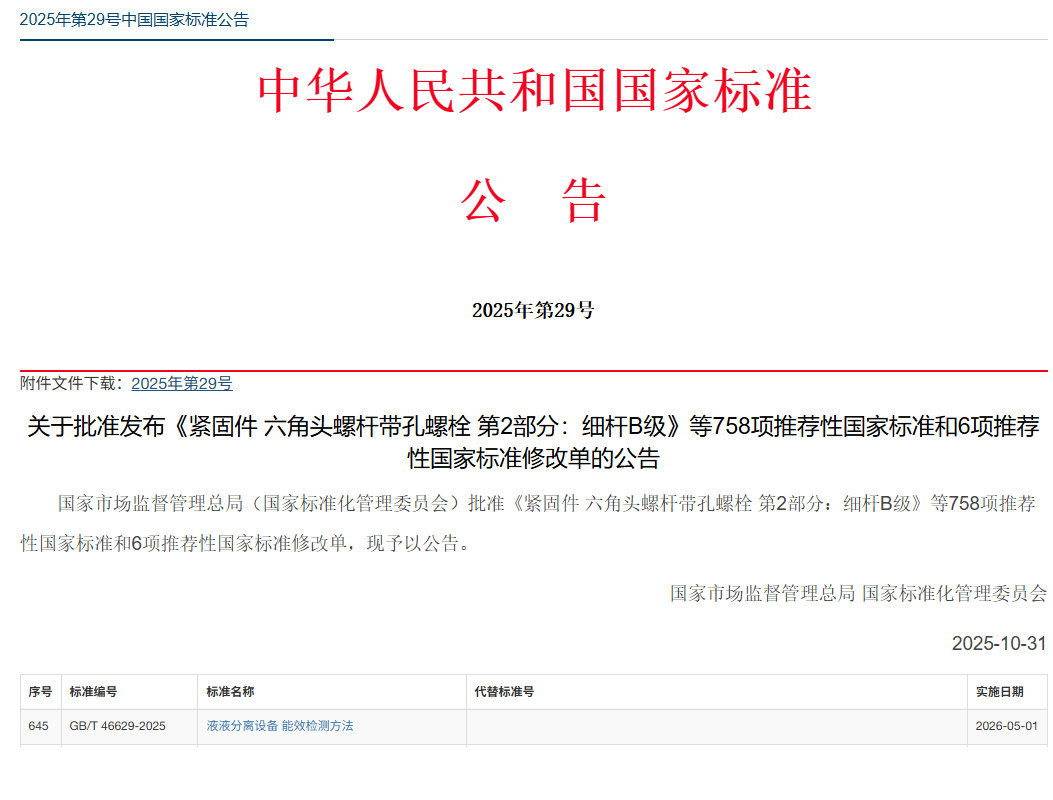Click the announcement title about 758项推荐性国家标准
1053x800 pixels.
tap(527, 438)
